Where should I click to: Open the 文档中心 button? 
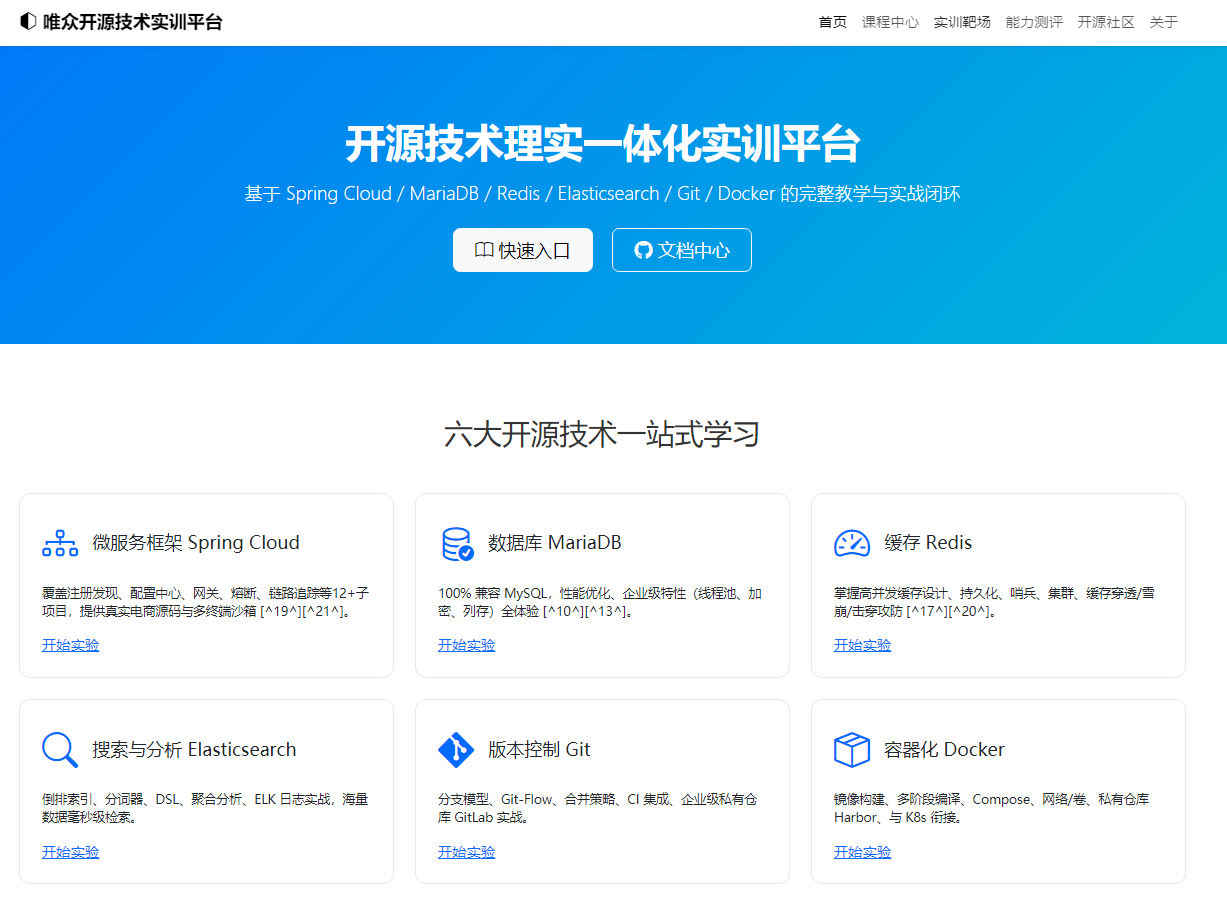681,250
